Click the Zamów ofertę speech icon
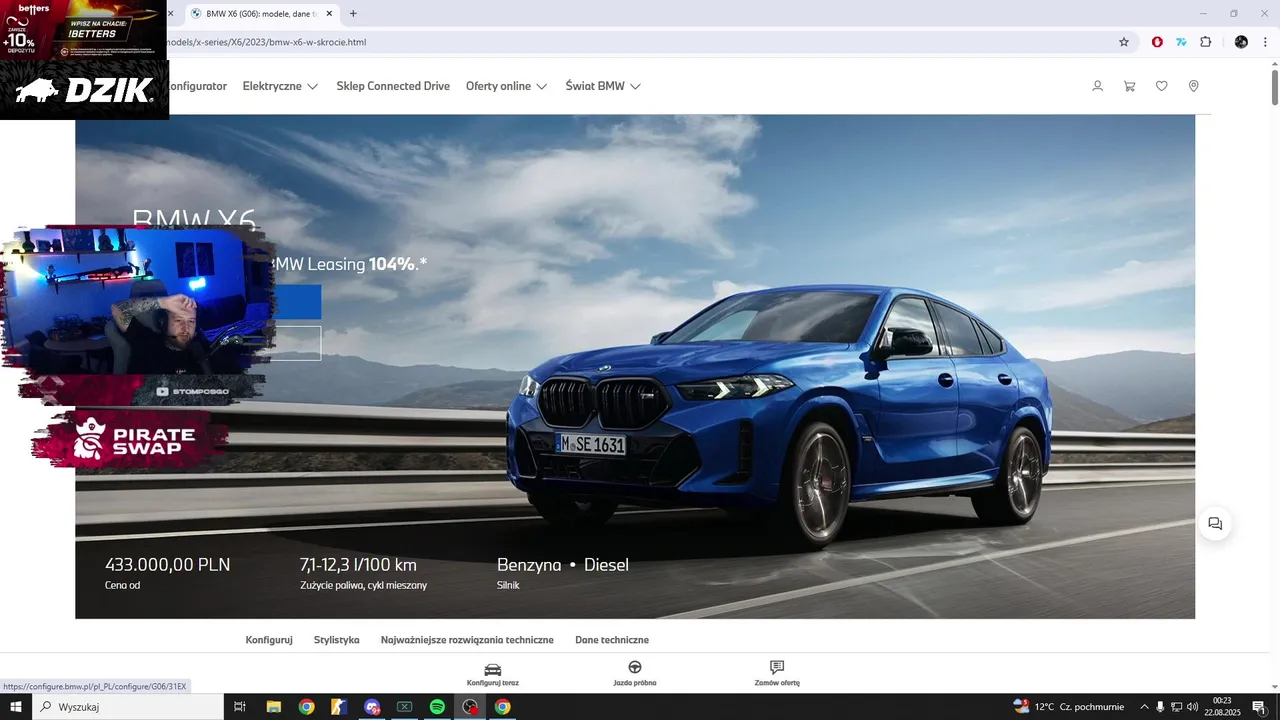Viewport: 1280px width, 720px height. tap(777, 667)
